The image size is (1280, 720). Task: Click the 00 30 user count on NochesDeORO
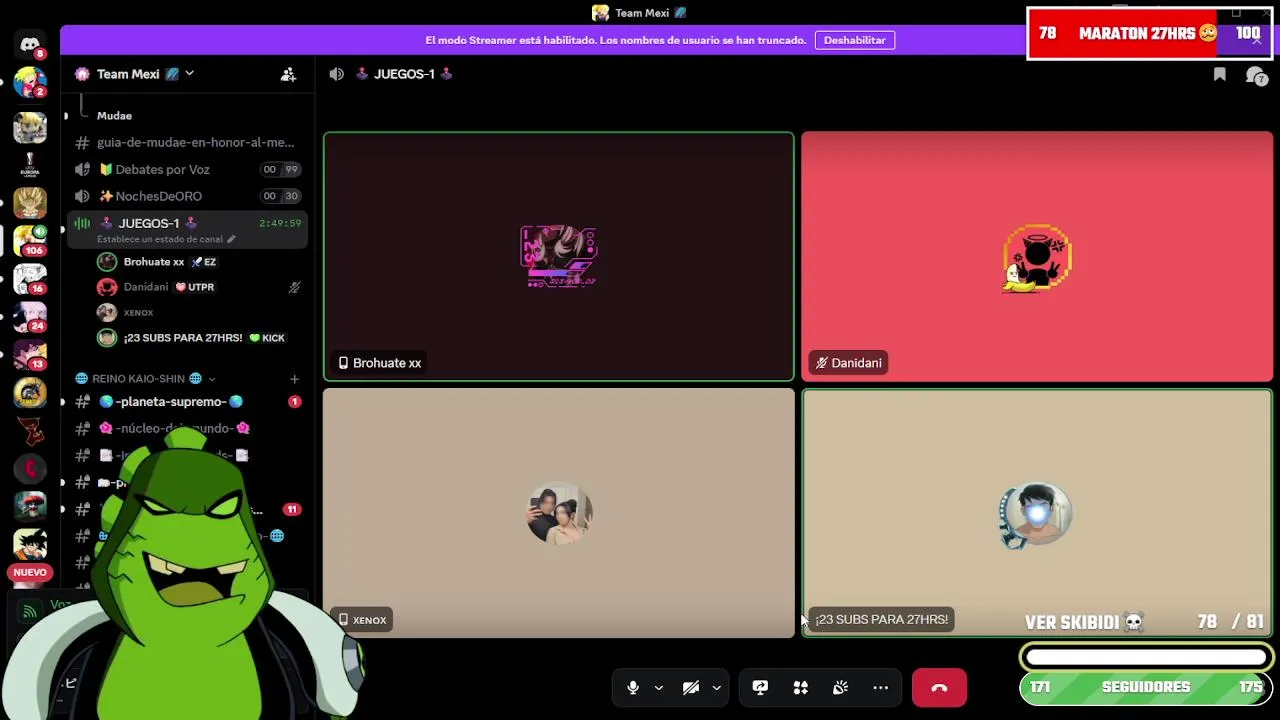[280, 196]
